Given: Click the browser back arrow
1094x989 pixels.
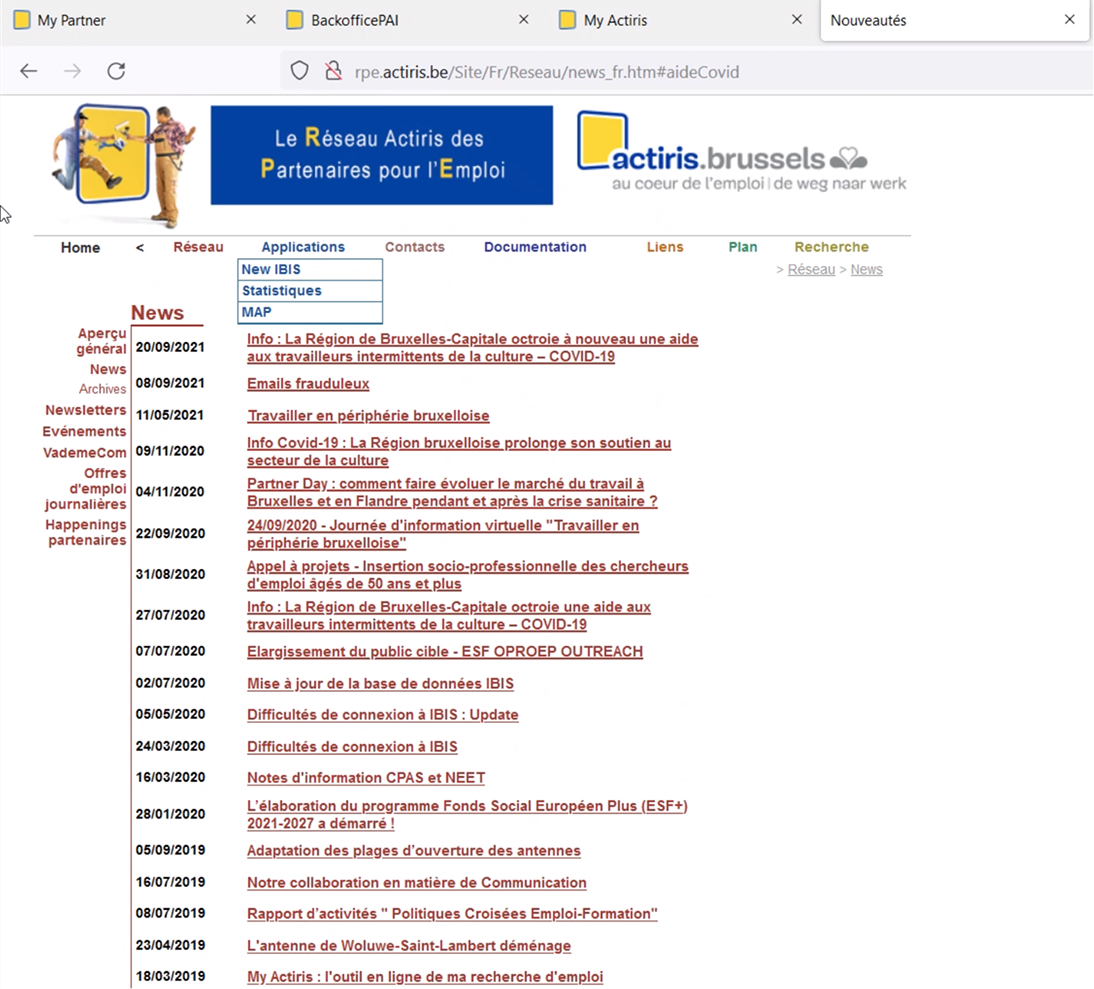Looking at the screenshot, I should (29, 71).
